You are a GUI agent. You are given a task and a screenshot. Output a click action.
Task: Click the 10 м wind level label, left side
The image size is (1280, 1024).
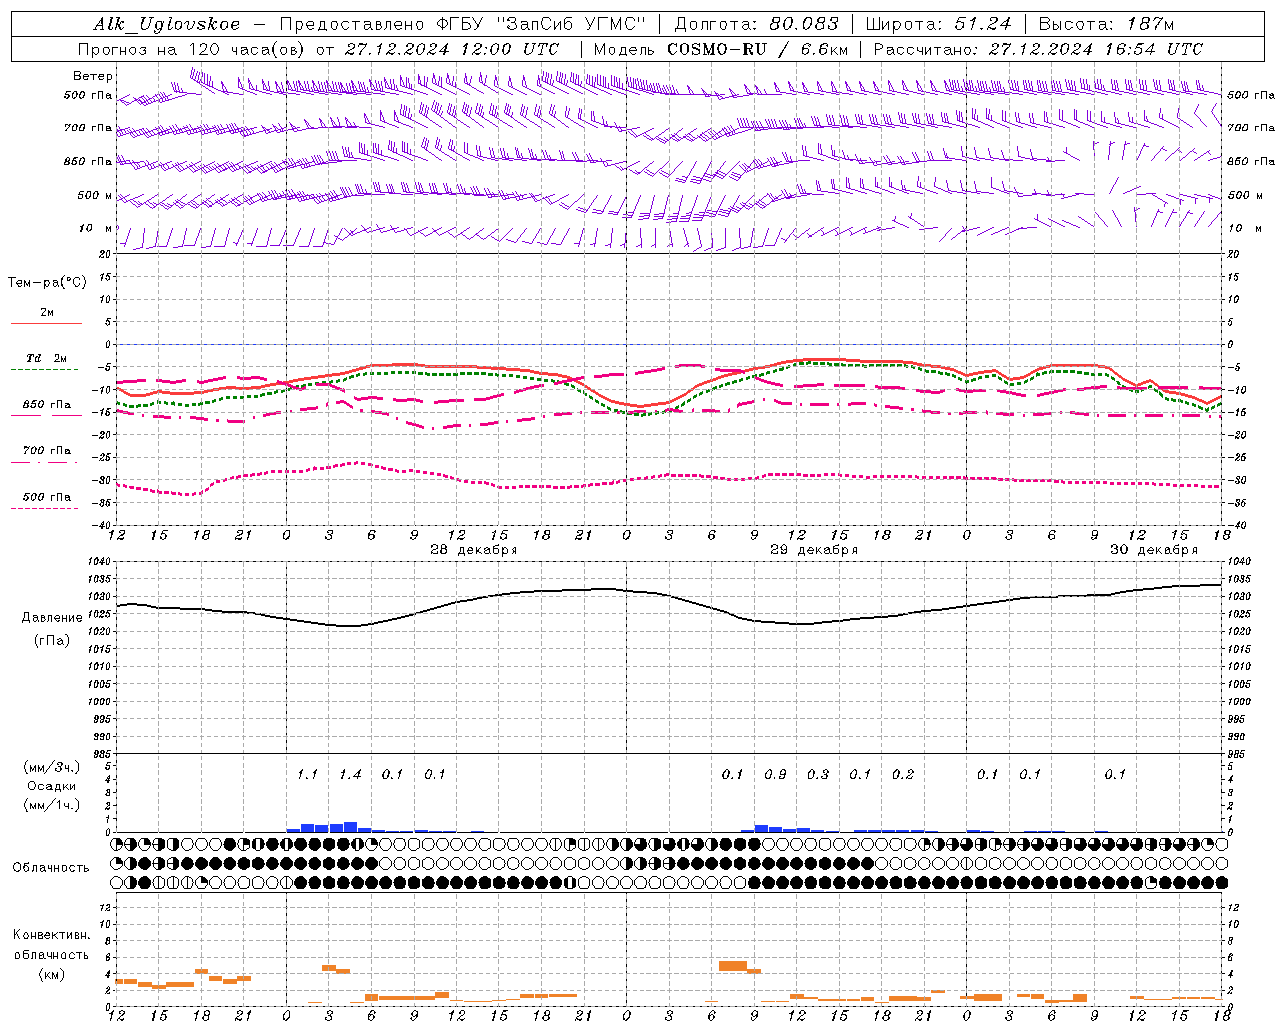[x=96, y=228]
